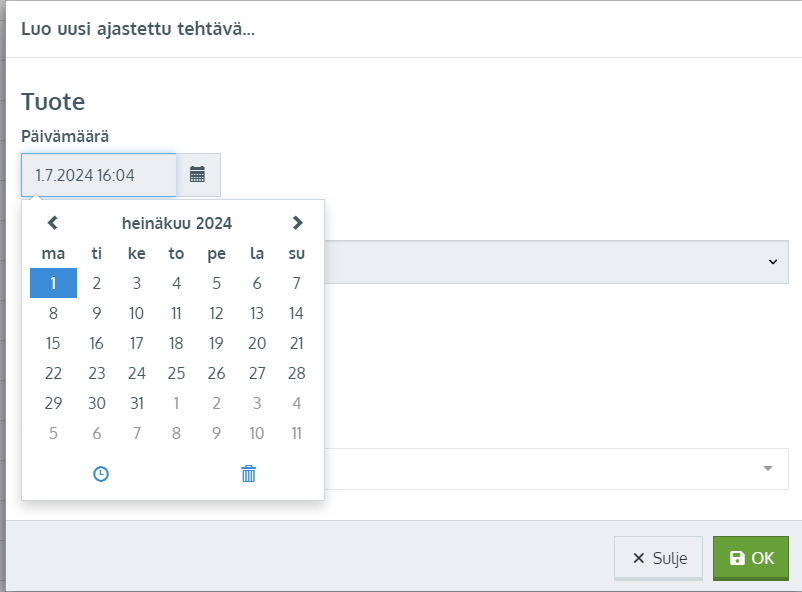Go to next month with right arrow
802x592 pixels.
click(x=297, y=223)
